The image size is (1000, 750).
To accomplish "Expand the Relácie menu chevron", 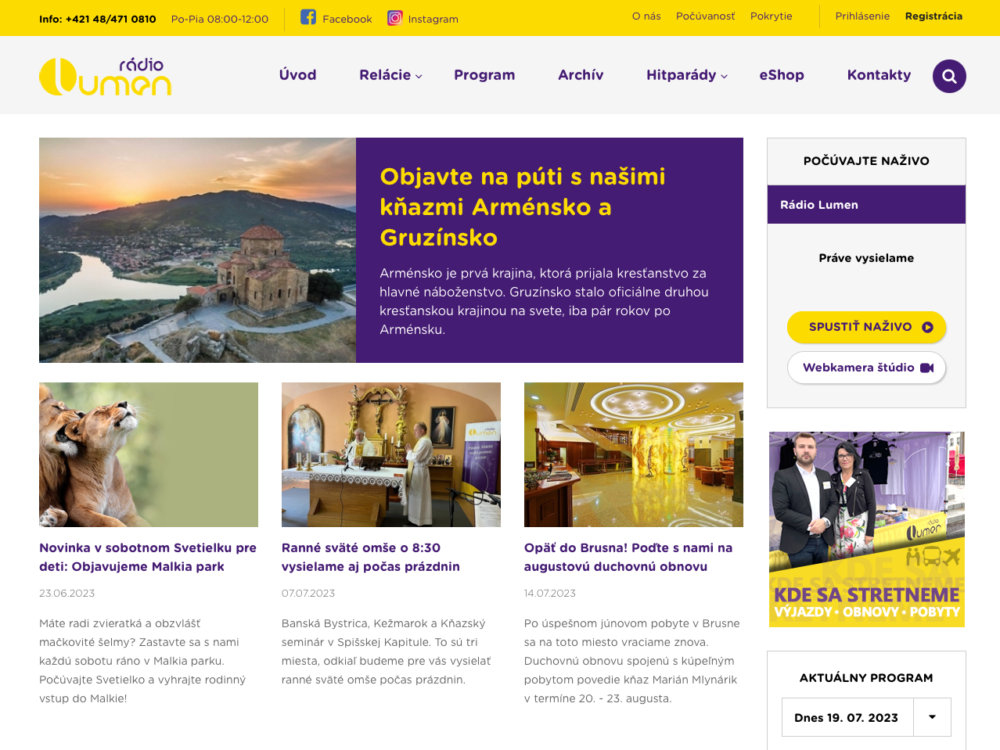I will (x=419, y=77).
